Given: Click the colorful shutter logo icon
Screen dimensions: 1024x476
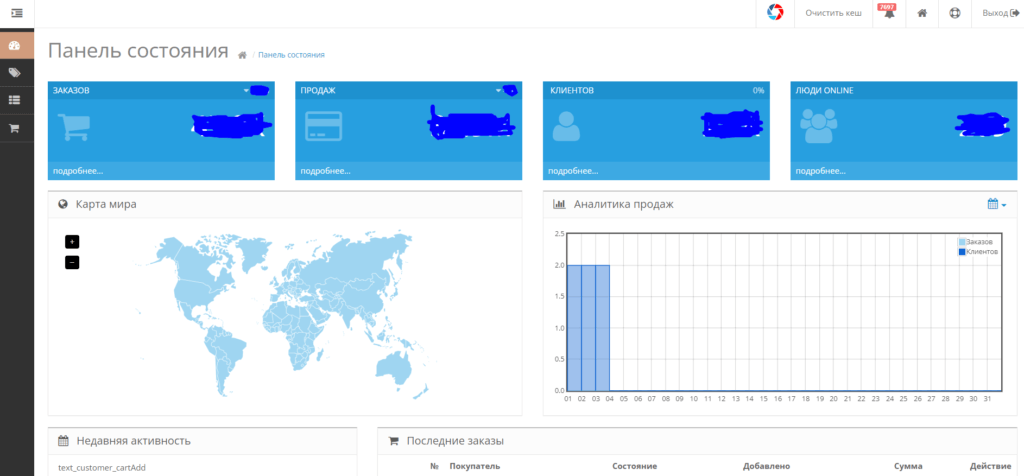Looking at the screenshot, I should pyautogui.click(x=775, y=12).
